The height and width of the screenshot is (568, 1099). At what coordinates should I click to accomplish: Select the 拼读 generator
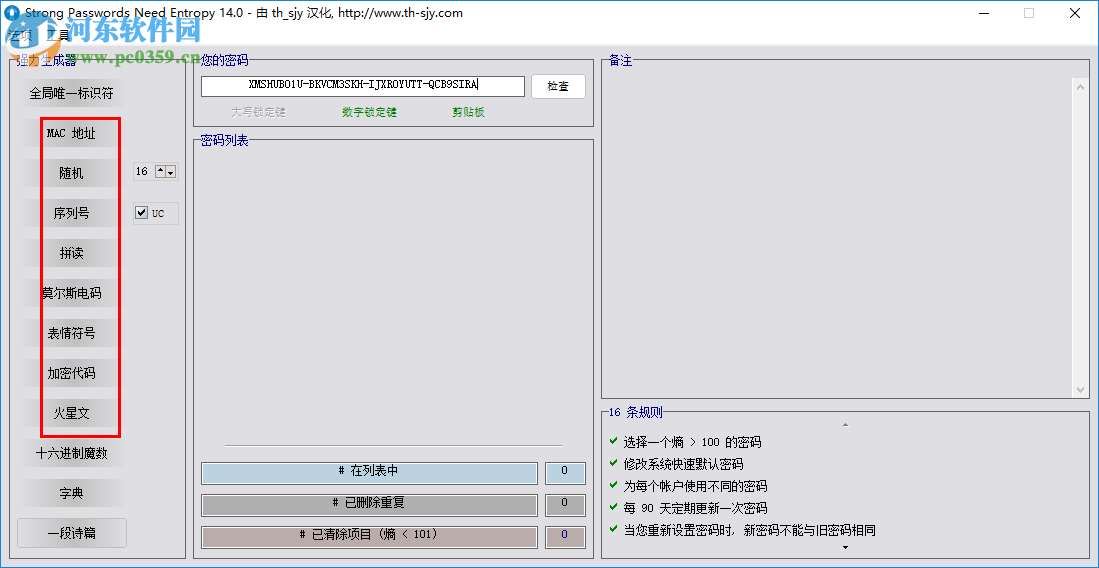coord(71,253)
